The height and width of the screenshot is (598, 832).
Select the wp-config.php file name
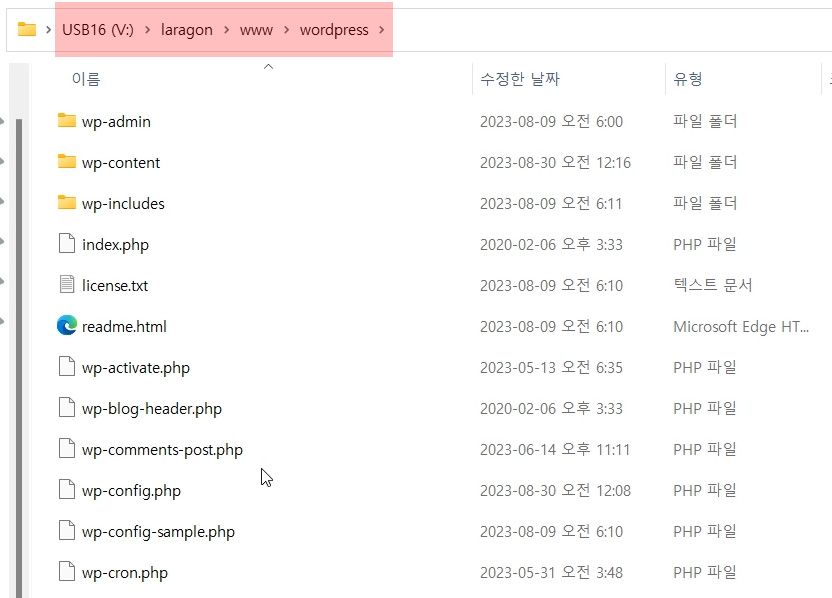click(x=131, y=491)
